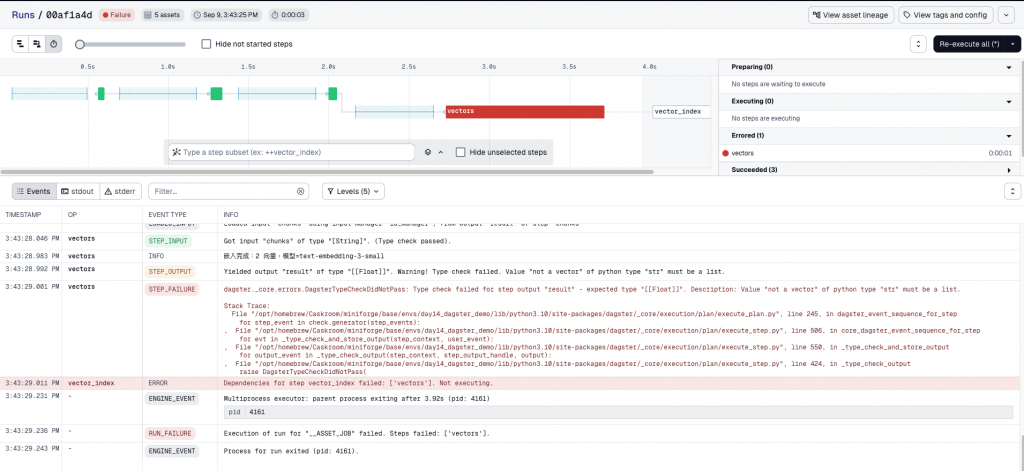Click ENGINE_EVENT tag in Process for run exited row
This screenshot has width=1024, height=471.
pyautogui.click(x=172, y=451)
